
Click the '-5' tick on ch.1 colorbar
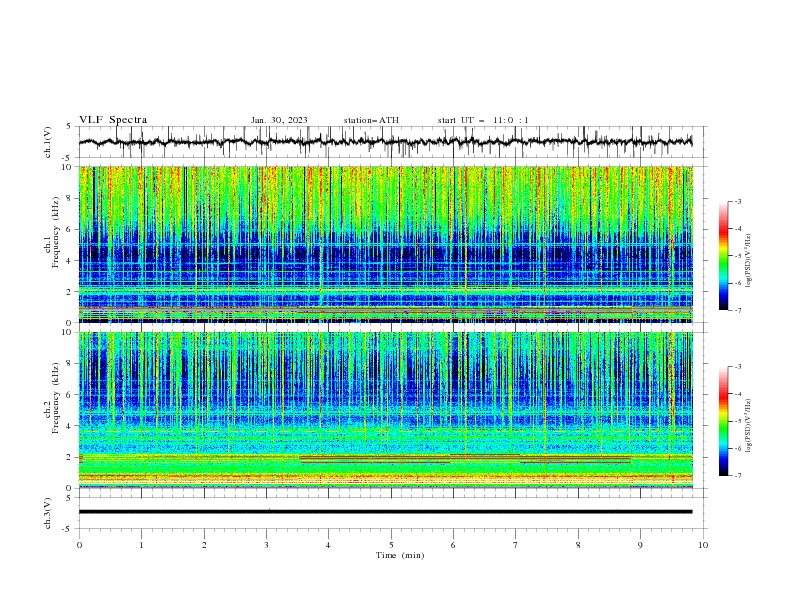click(x=738, y=256)
